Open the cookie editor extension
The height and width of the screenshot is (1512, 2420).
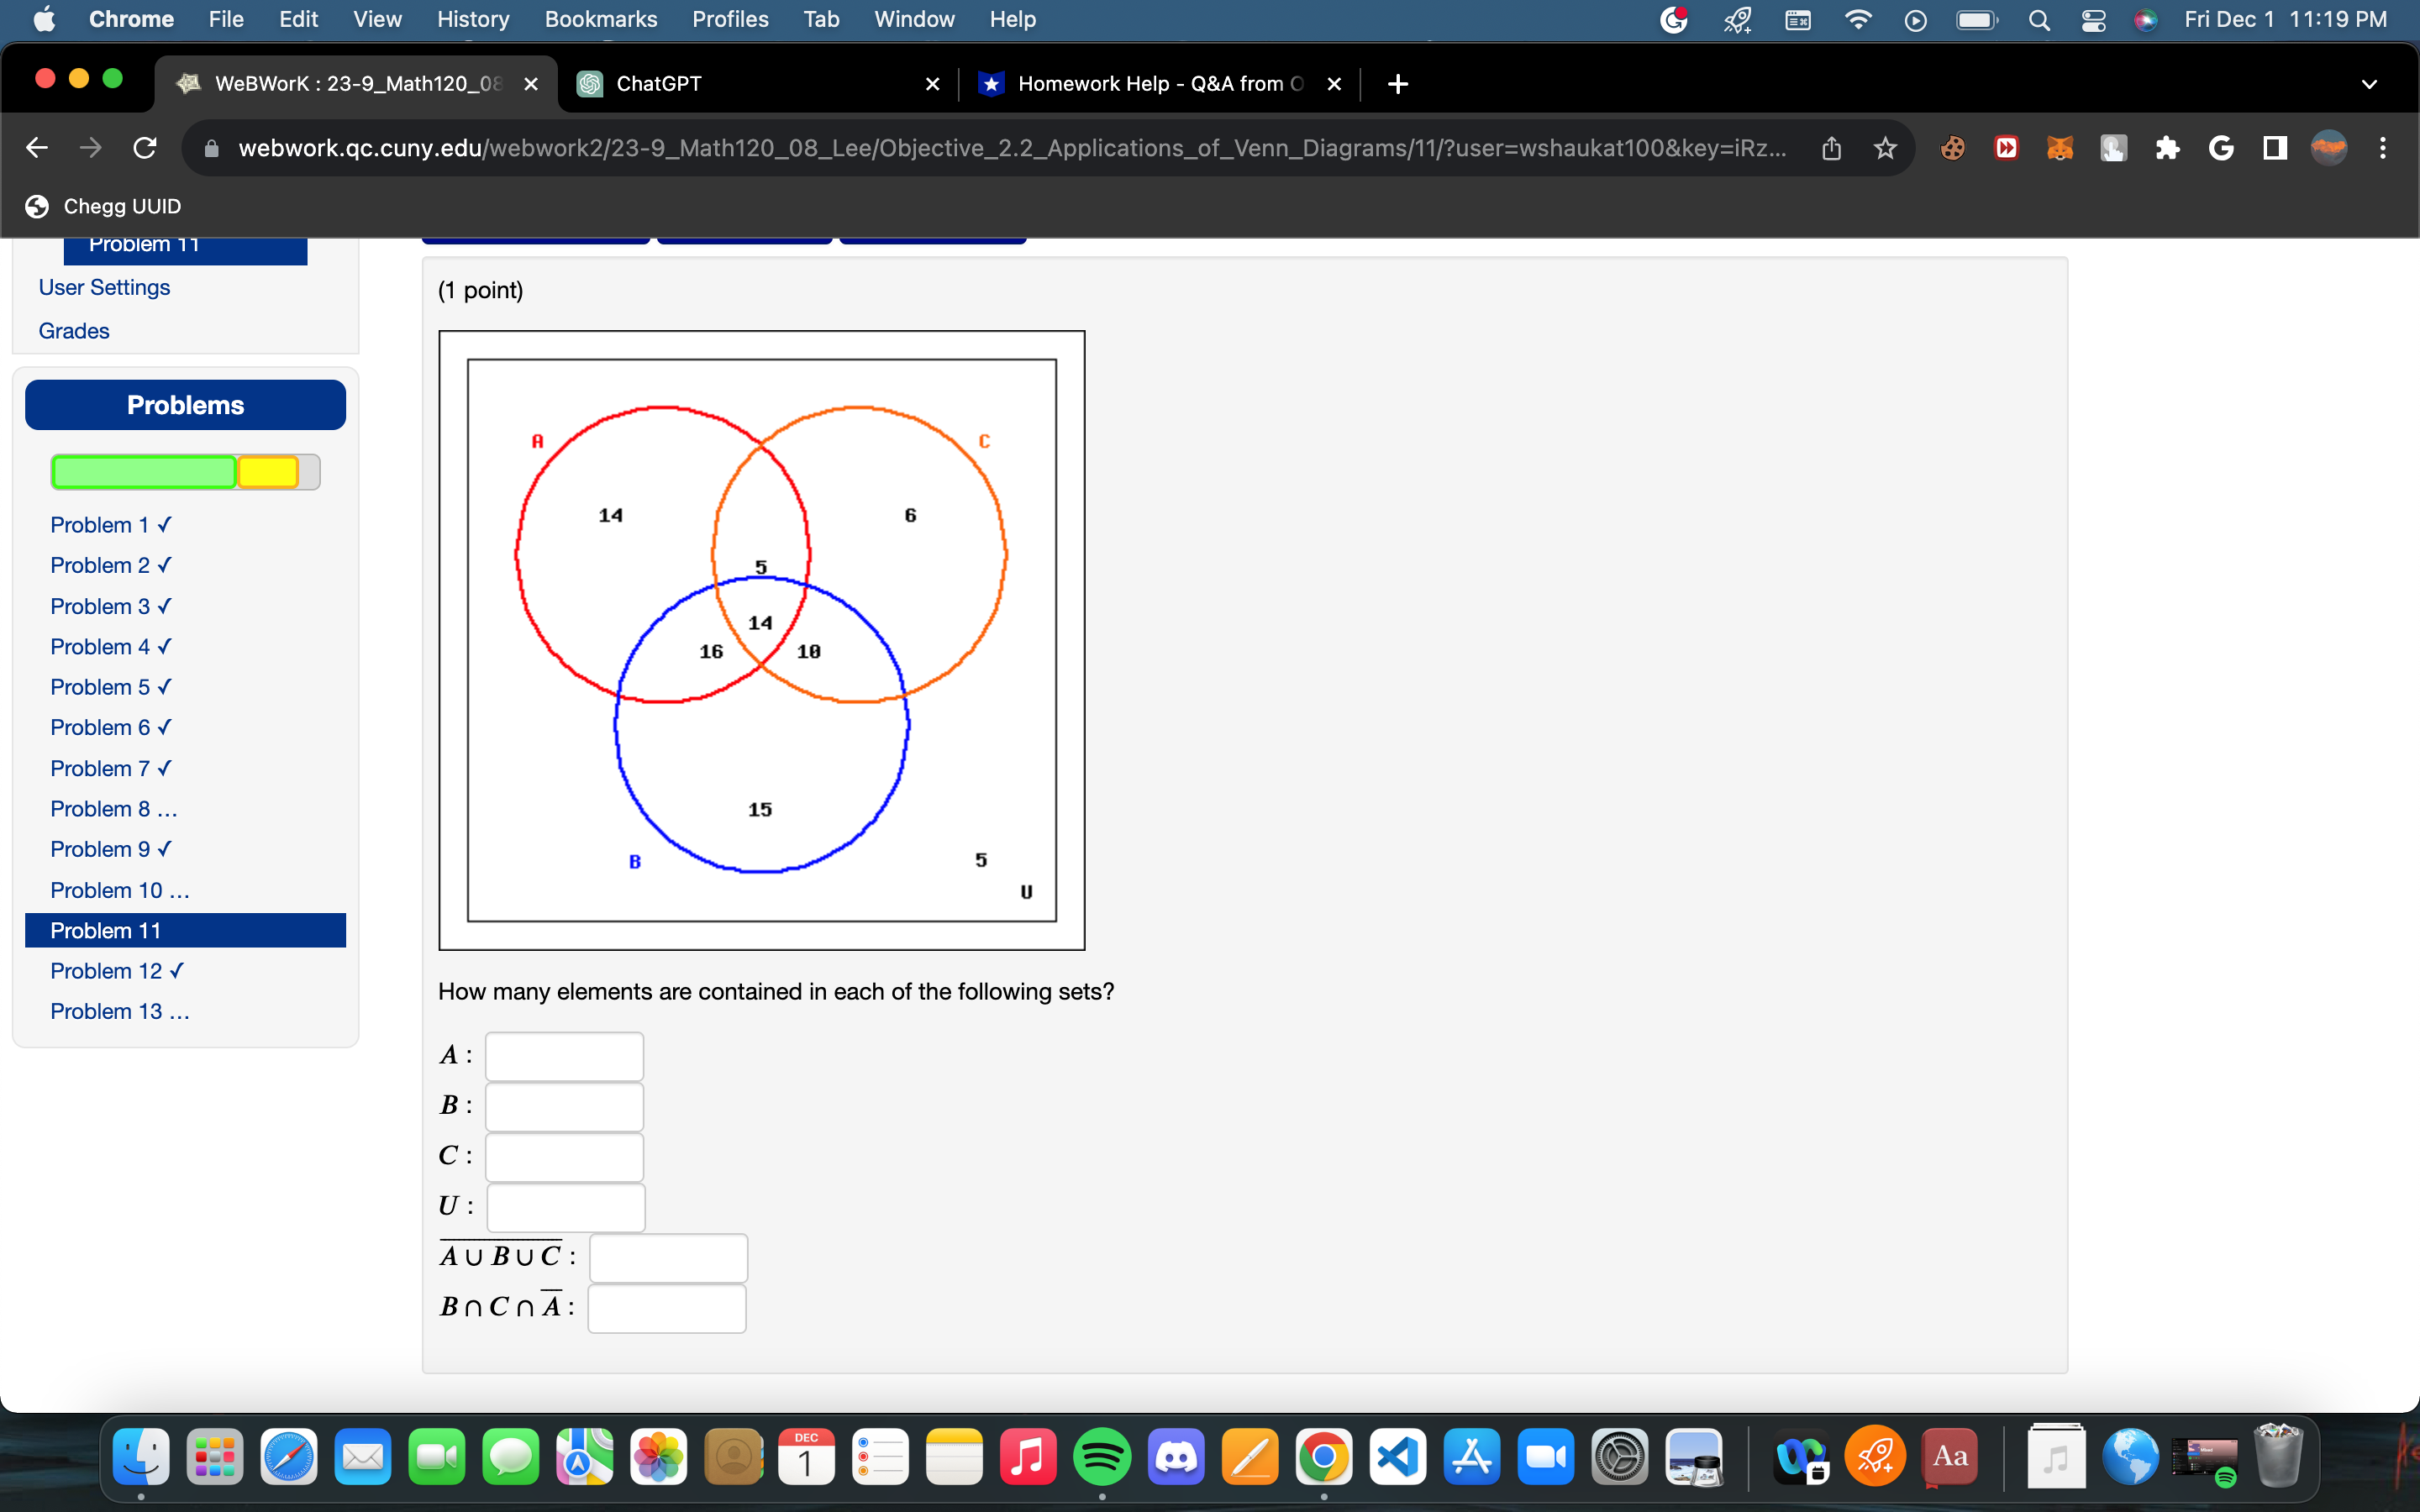click(x=1951, y=147)
